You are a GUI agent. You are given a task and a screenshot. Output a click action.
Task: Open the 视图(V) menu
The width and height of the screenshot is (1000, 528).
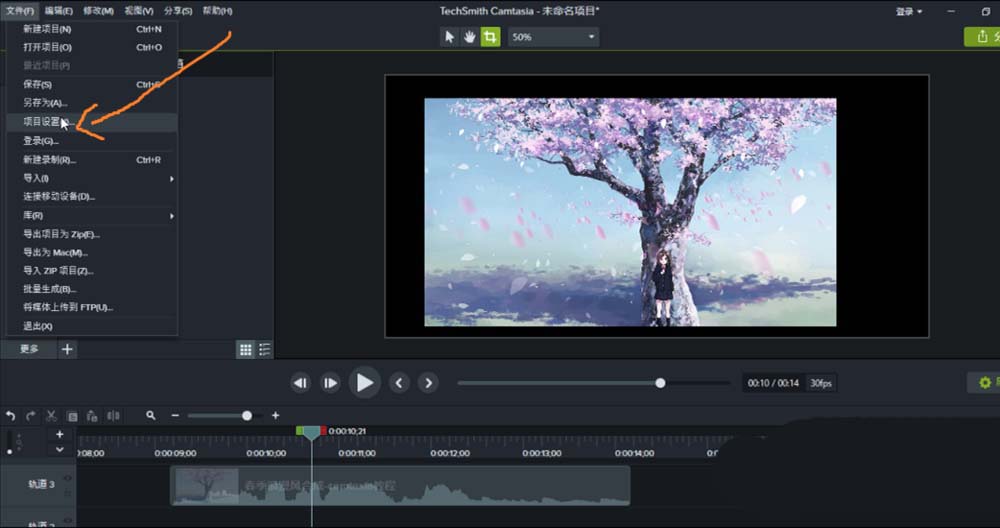[x=138, y=11]
